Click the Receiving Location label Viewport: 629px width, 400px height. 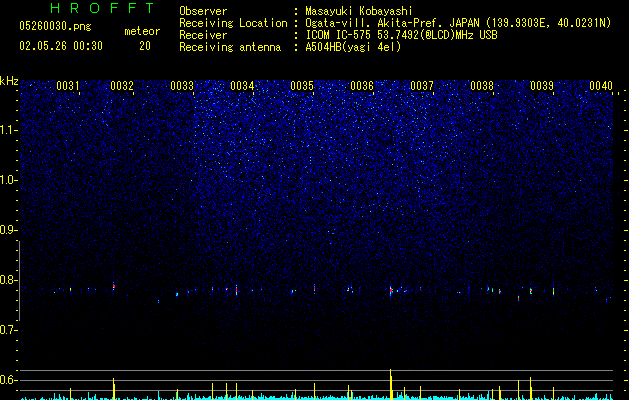[x=233, y=23]
